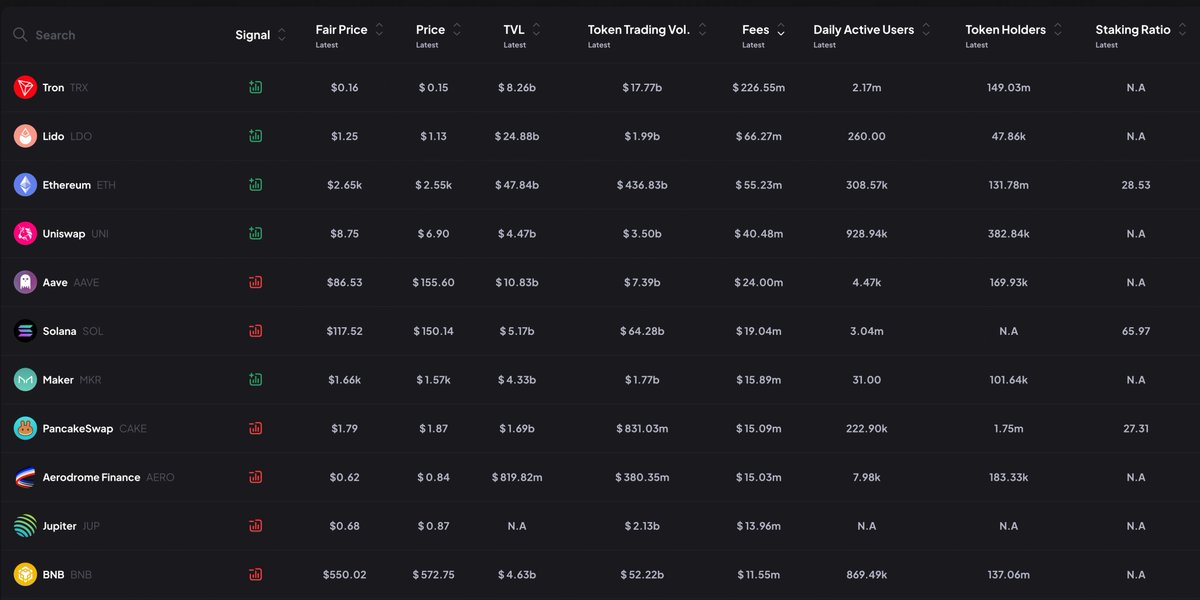Toggle sort on the Fees column
The image size is (1200, 600).
[x=781, y=30]
